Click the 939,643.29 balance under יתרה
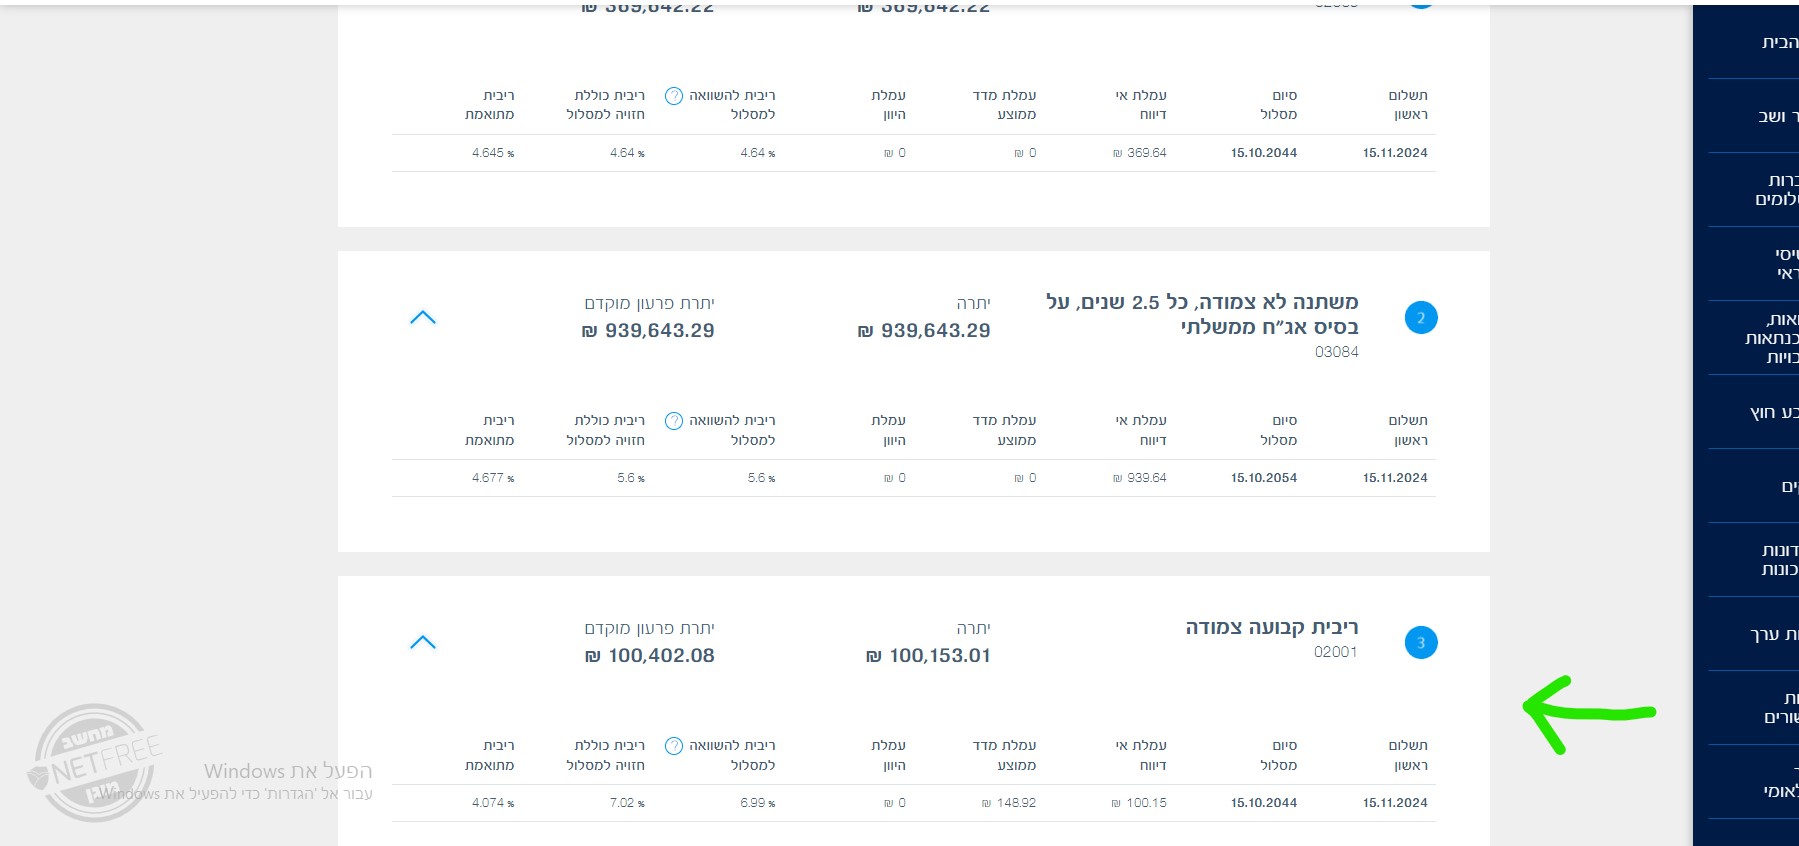 pyautogui.click(x=925, y=331)
